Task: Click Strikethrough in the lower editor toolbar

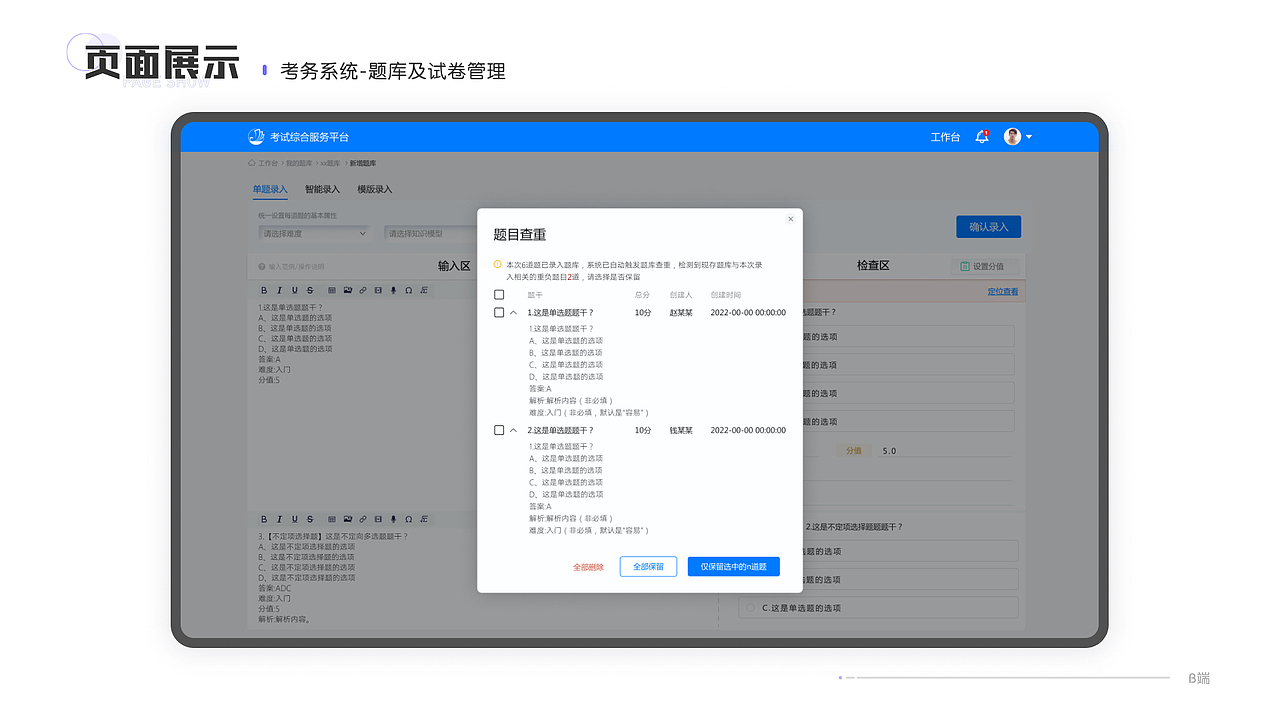Action: point(310,519)
